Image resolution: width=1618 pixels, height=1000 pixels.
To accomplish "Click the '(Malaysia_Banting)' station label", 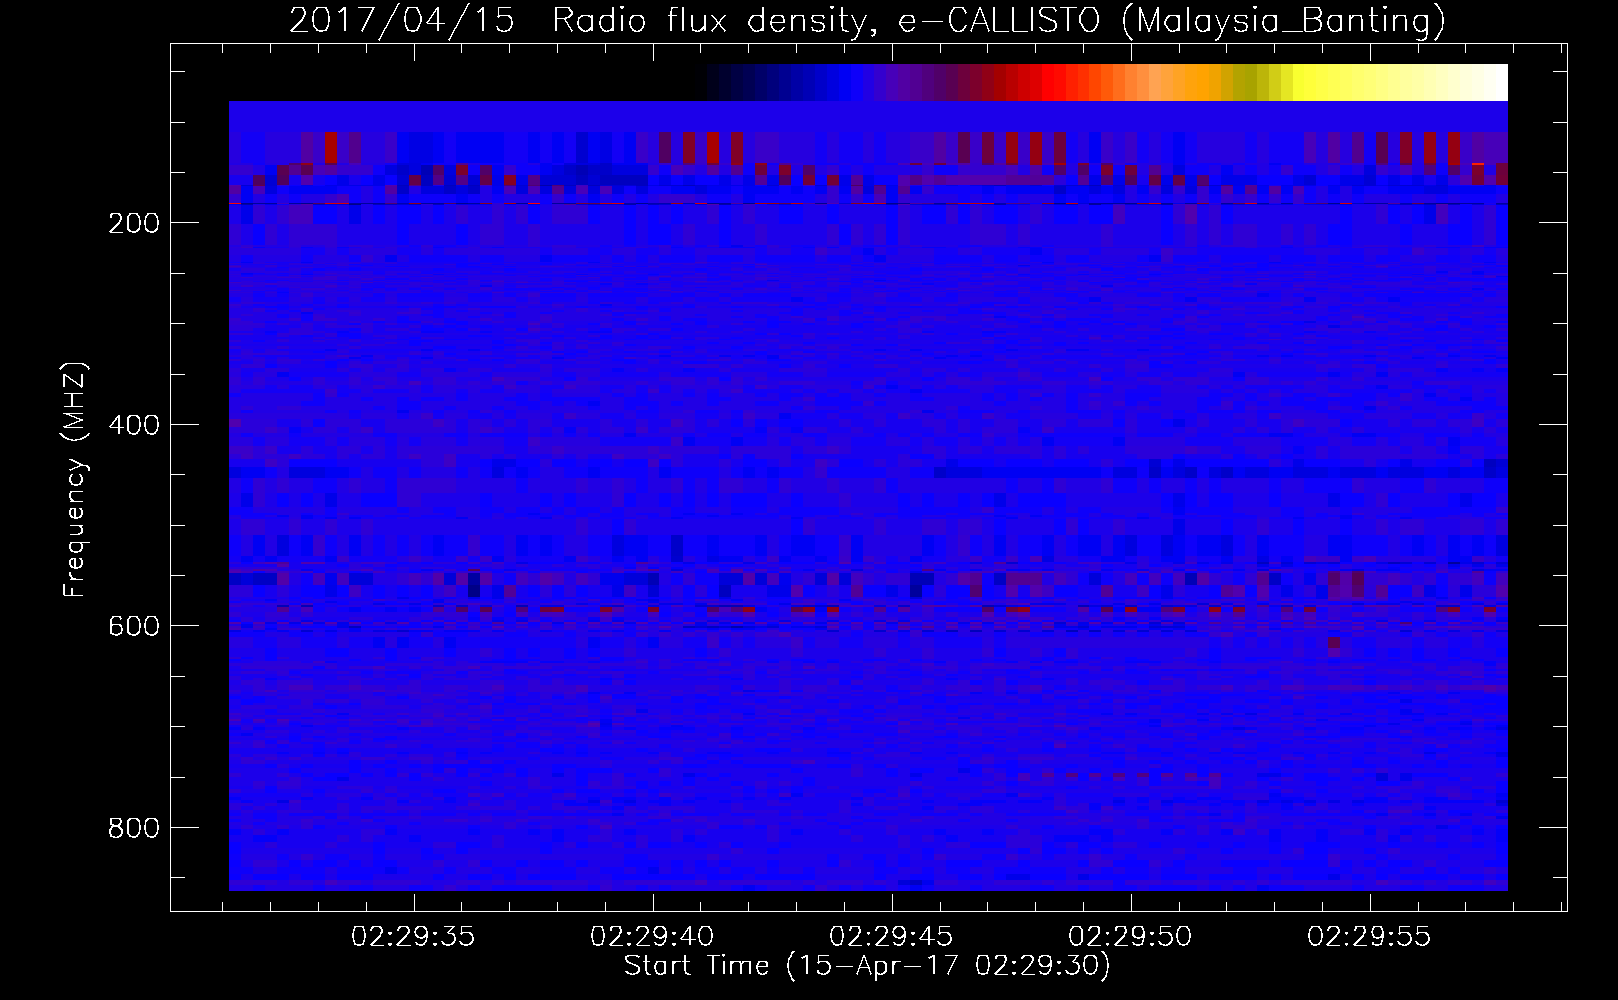I will tap(1284, 21).
